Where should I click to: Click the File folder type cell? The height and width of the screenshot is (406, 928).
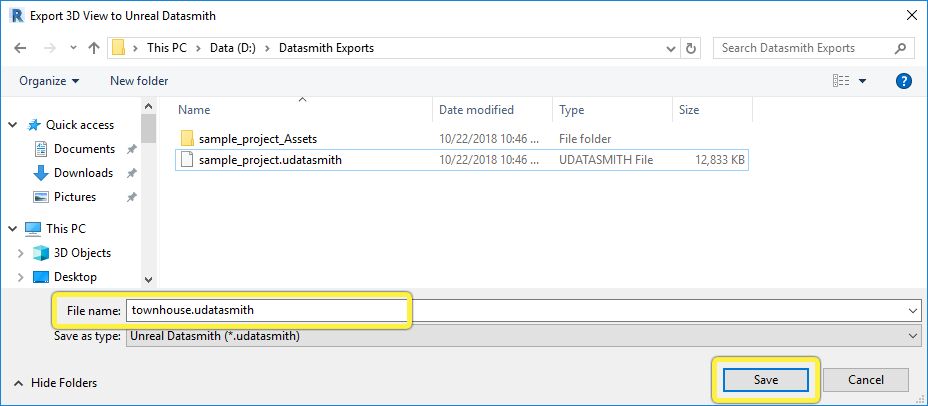pos(585,139)
